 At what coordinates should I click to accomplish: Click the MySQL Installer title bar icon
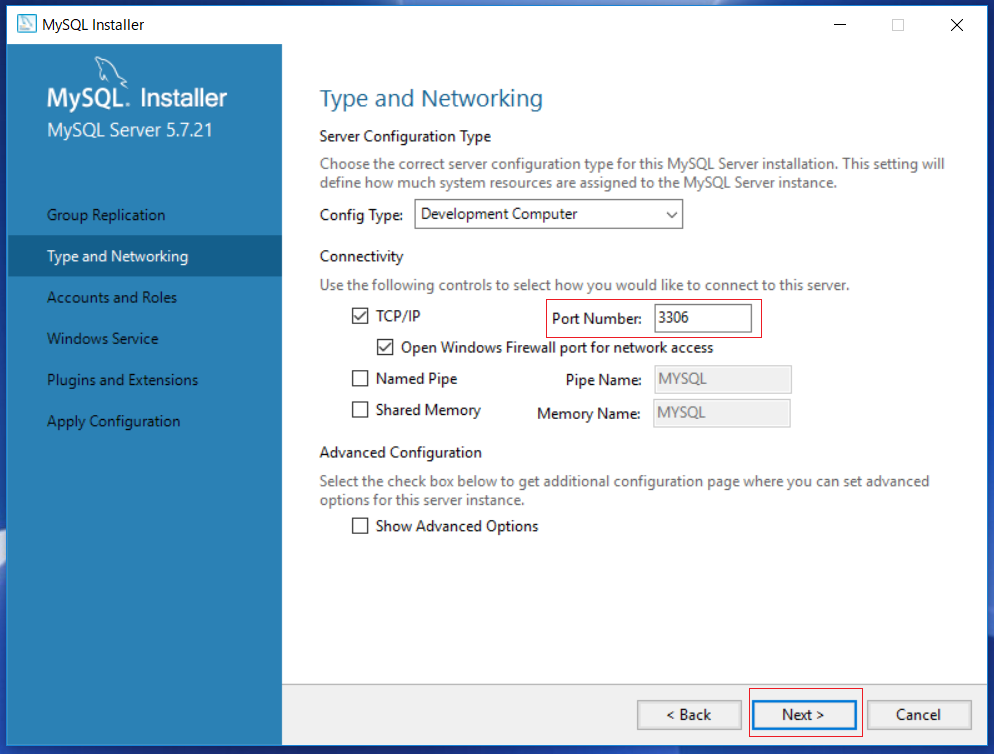click(27, 24)
